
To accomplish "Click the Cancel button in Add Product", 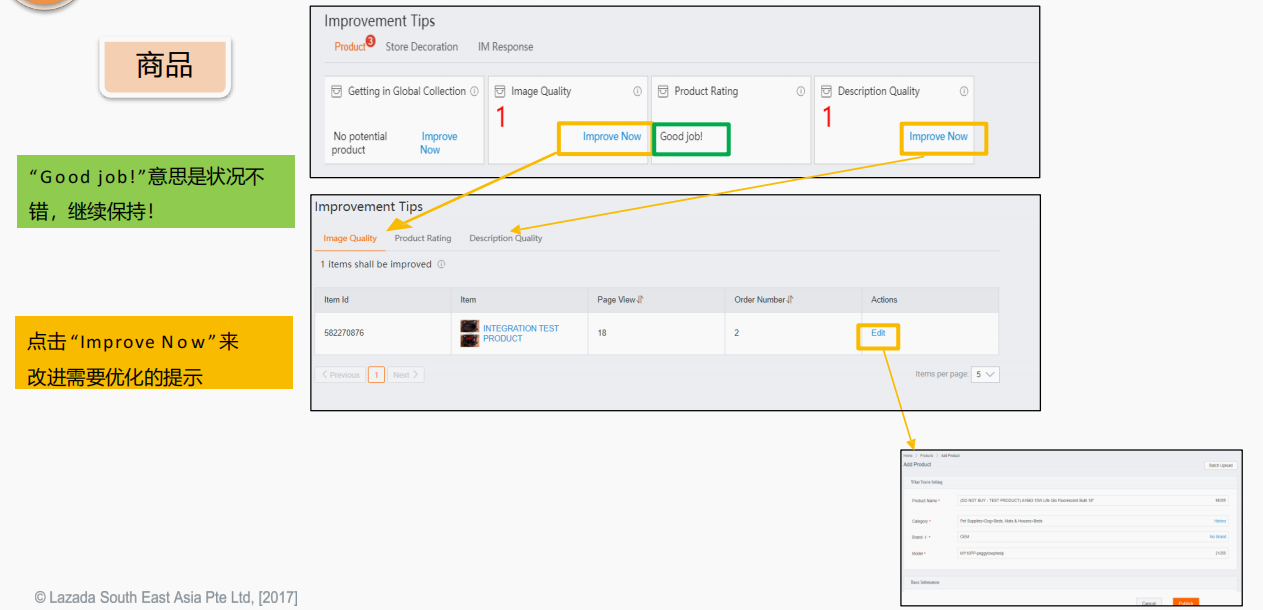I will coord(1149,603).
